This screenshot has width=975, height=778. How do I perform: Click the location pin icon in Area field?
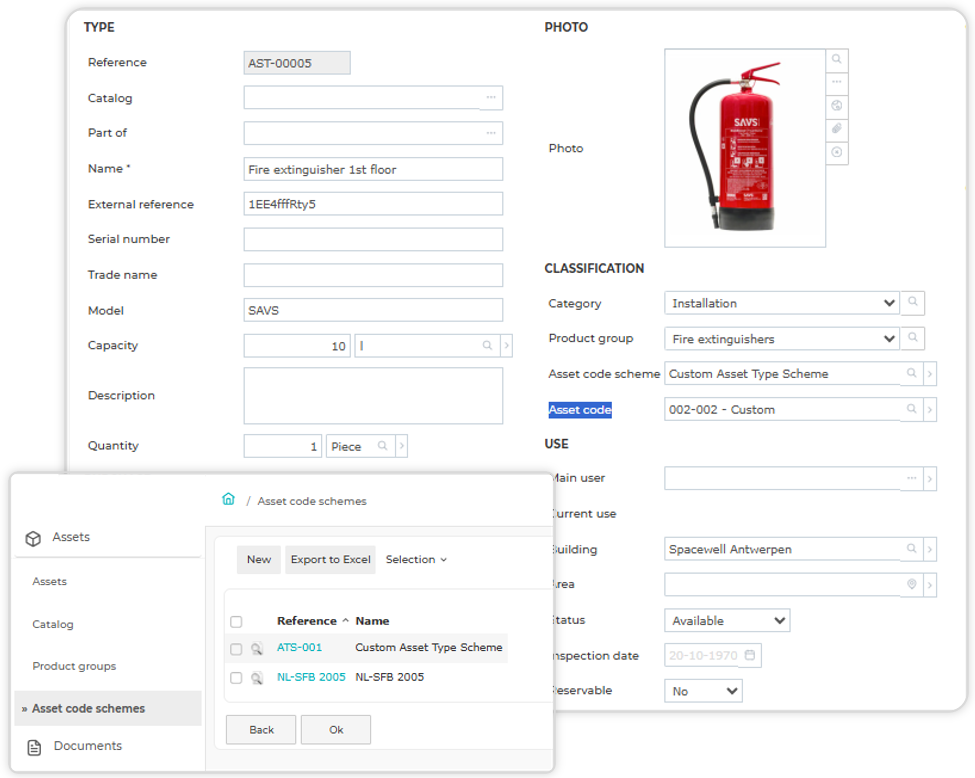(x=911, y=585)
